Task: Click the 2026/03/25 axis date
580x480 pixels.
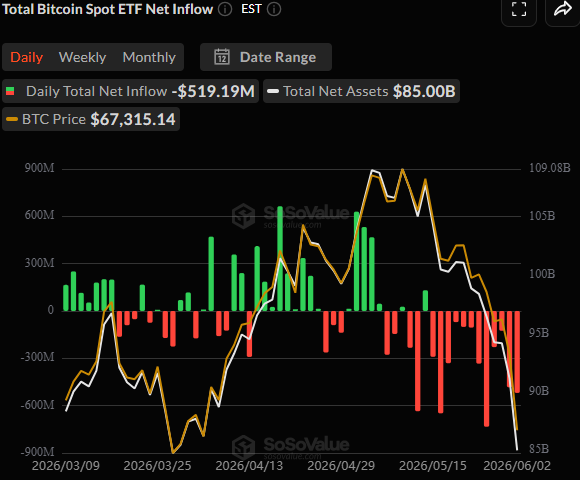Action: [x=157, y=466]
